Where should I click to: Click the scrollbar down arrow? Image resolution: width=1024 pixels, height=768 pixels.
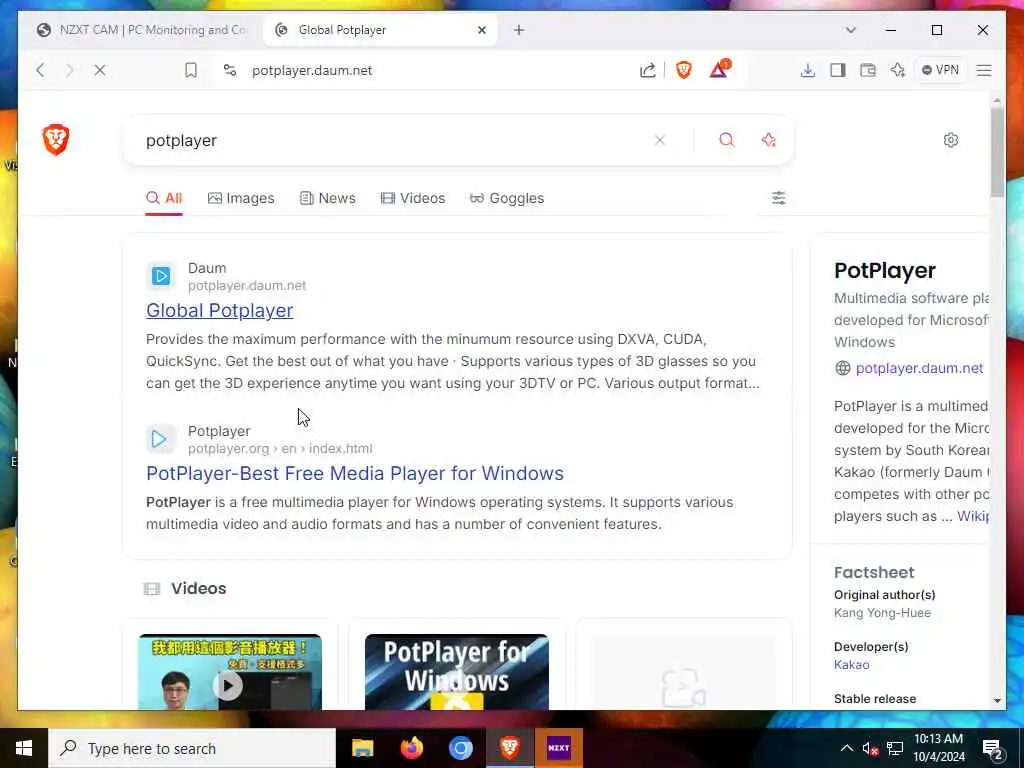coord(997,700)
